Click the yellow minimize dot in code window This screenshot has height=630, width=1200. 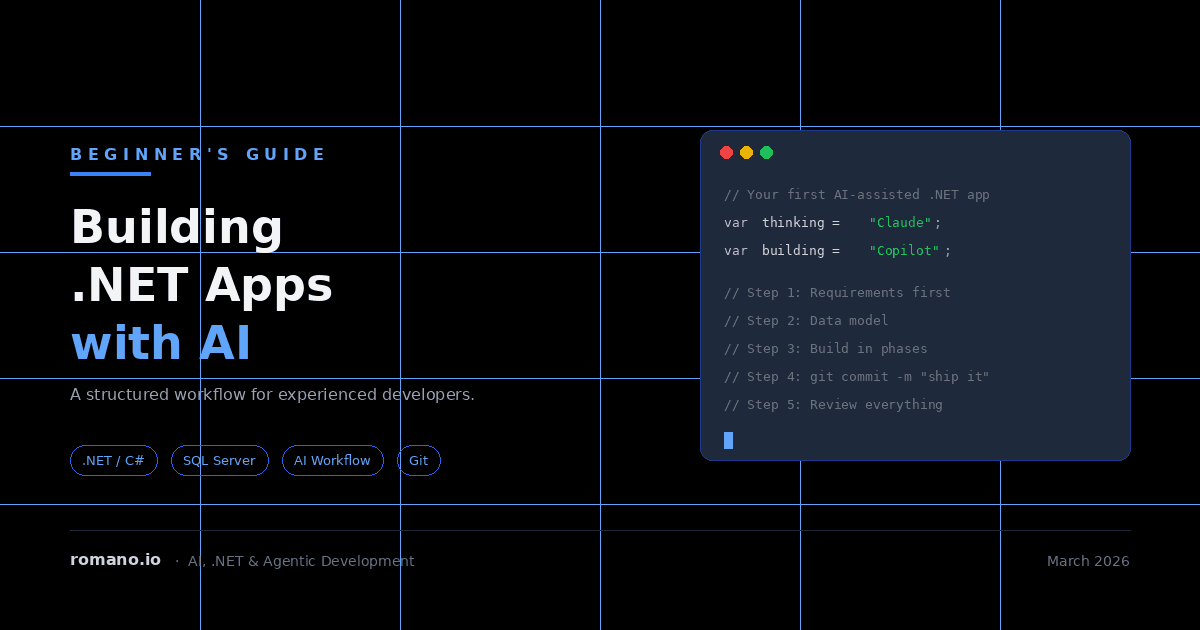pos(746,153)
